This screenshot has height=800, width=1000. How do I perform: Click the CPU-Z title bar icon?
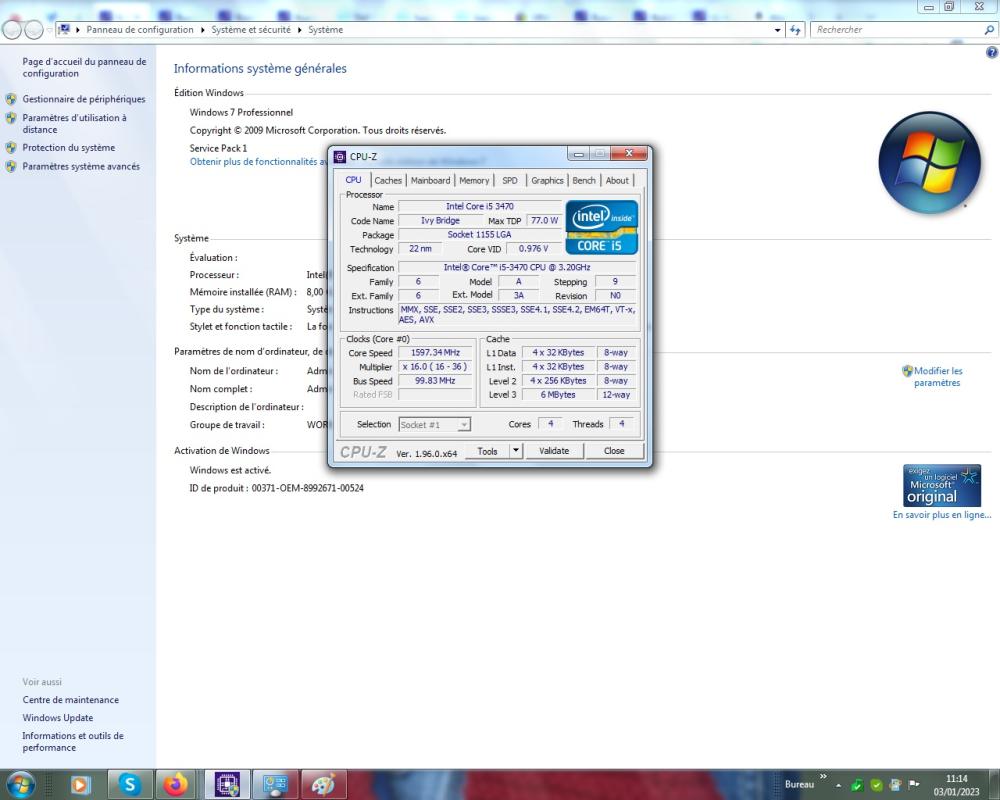[x=340, y=154]
